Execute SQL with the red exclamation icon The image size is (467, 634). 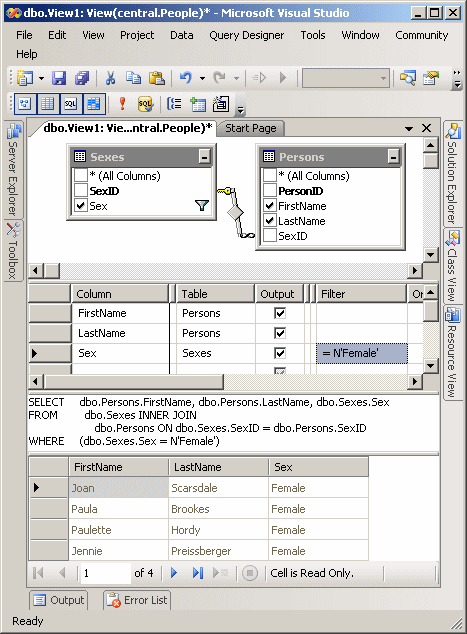pyautogui.click(x=122, y=104)
